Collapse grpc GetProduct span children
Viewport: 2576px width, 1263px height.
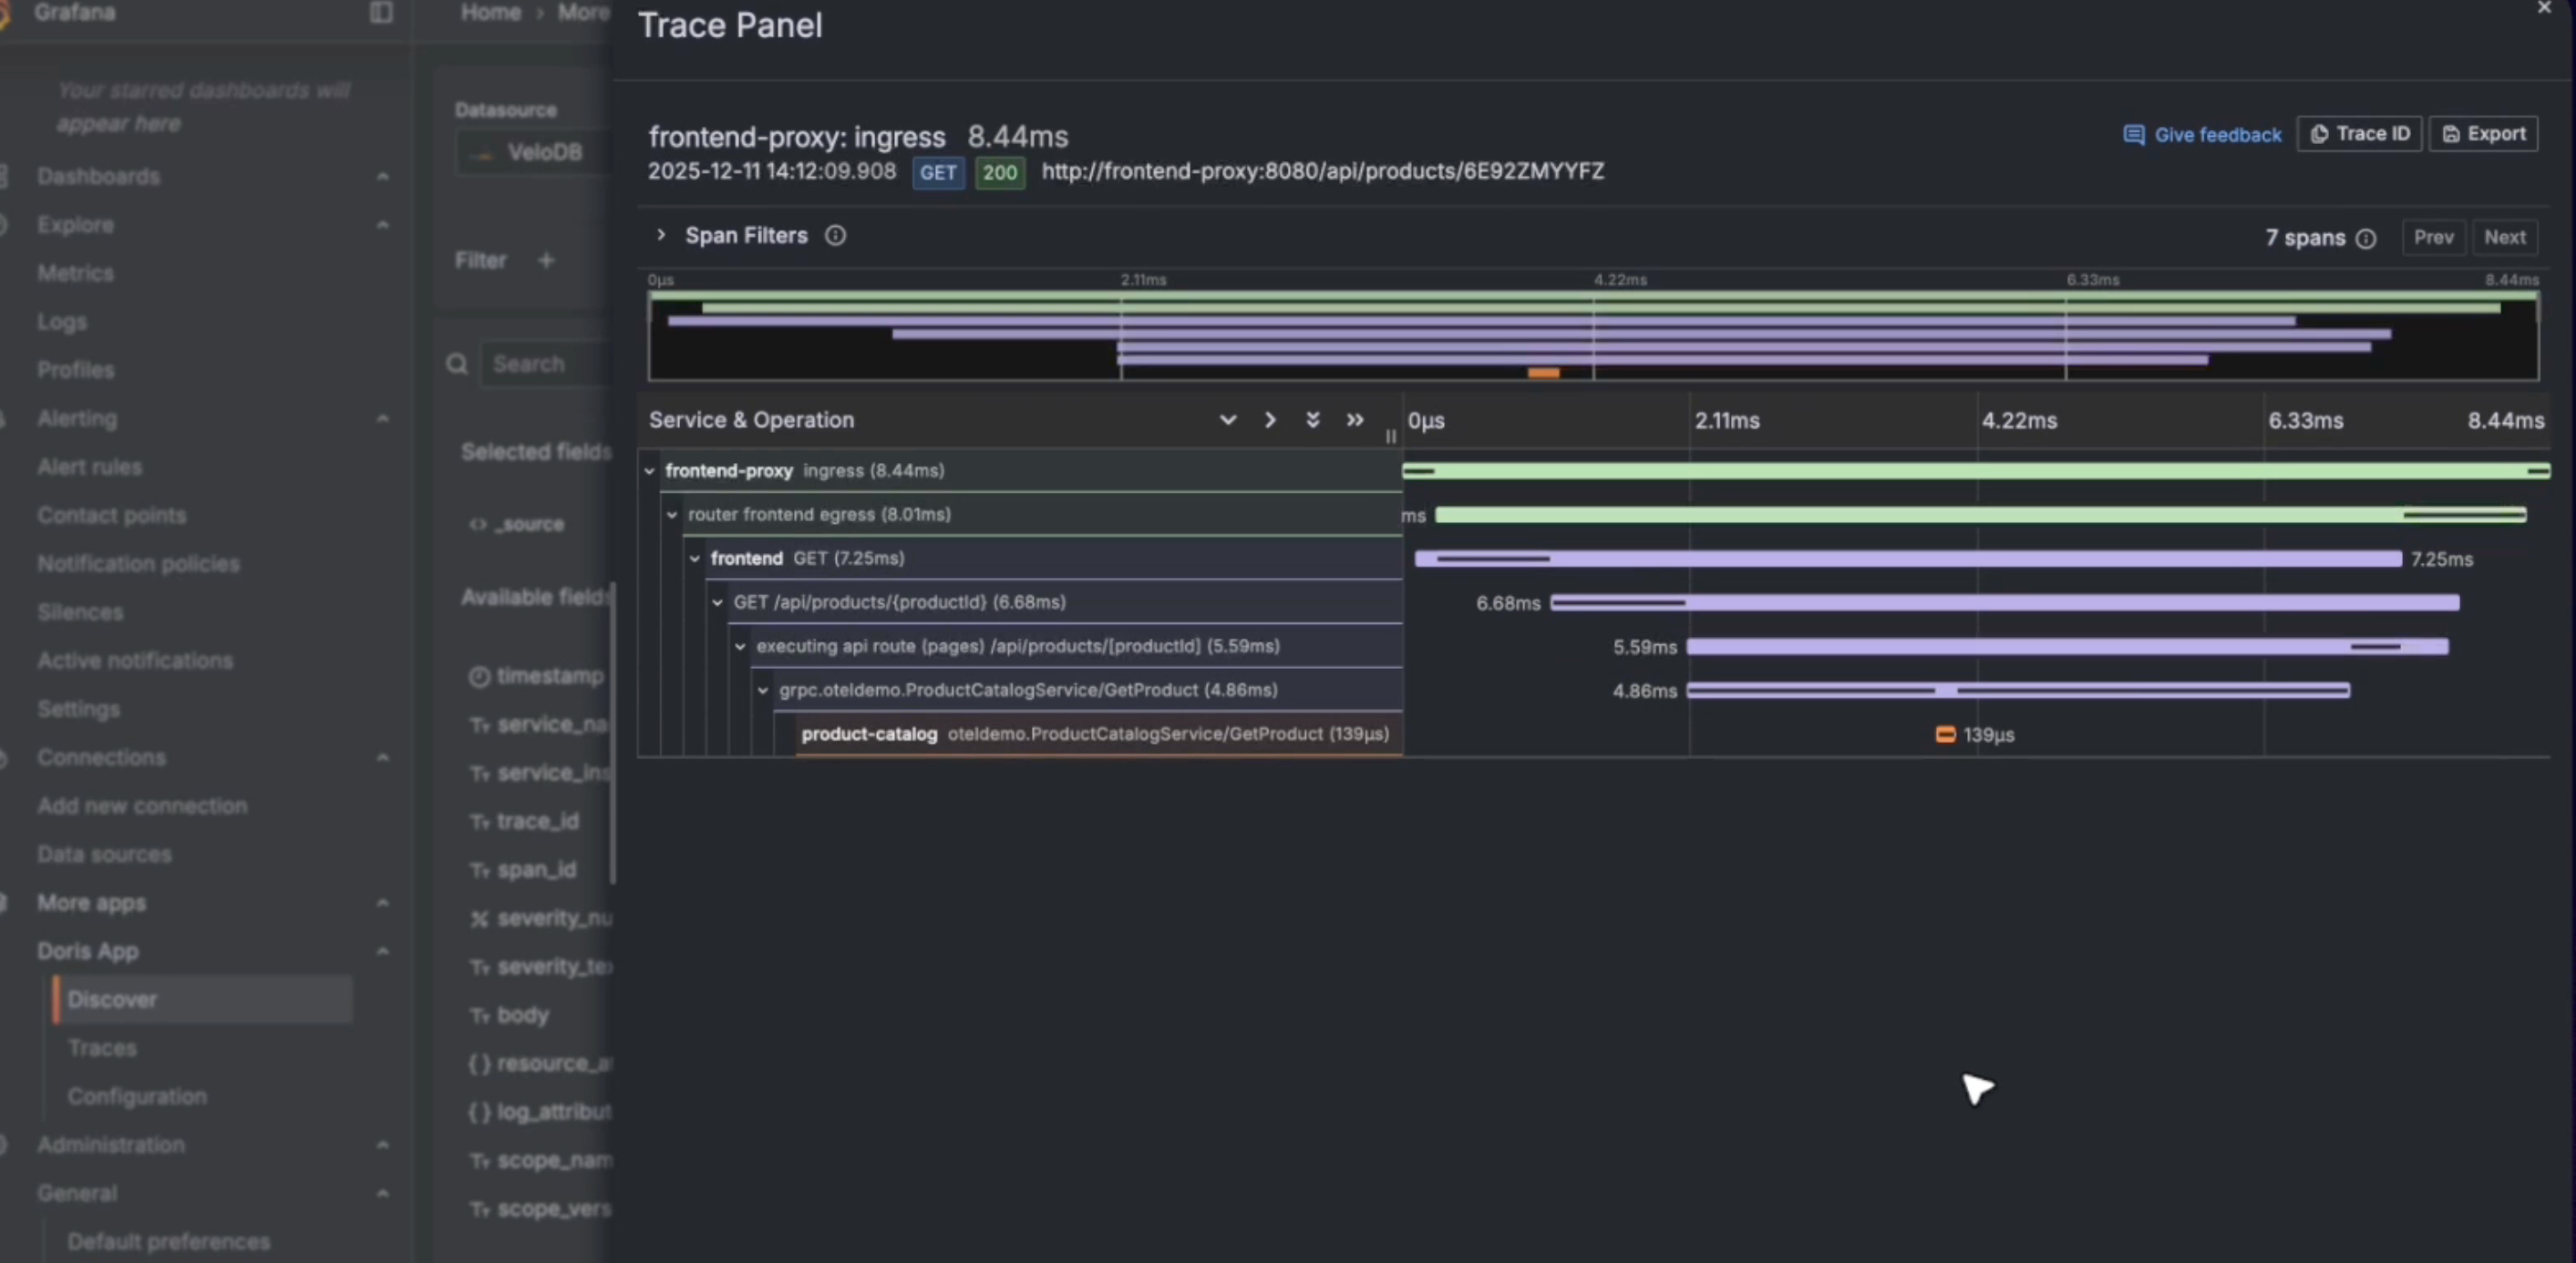point(763,691)
